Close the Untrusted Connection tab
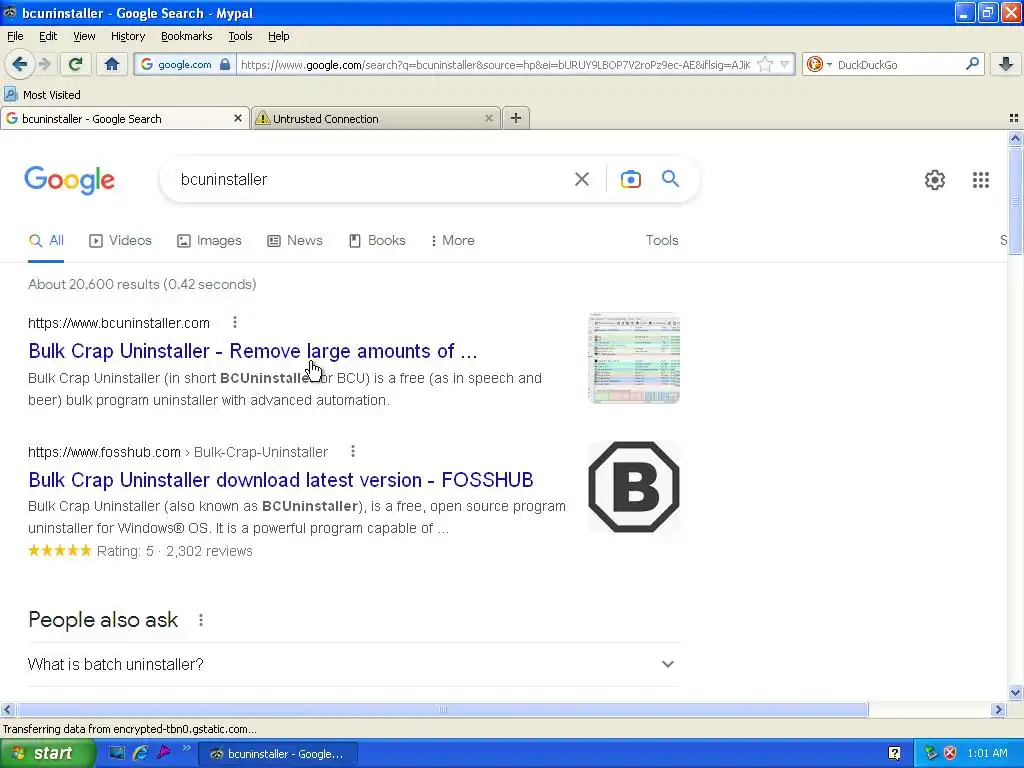1024x768 pixels. 488,118
